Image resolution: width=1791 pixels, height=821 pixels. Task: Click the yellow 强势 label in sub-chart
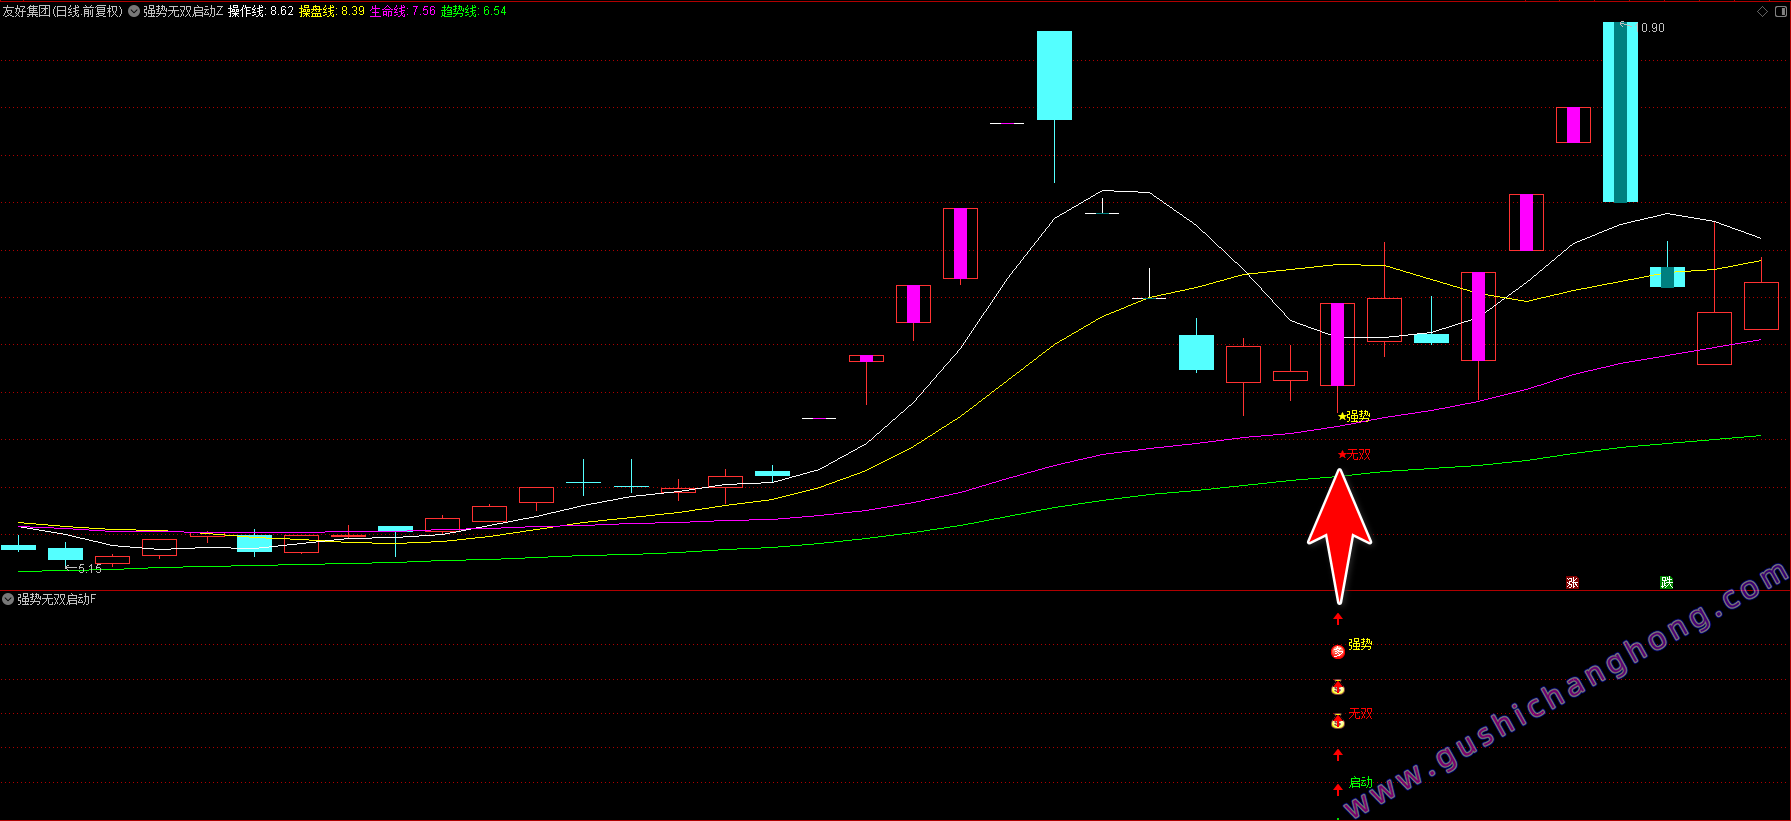tap(1360, 645)
